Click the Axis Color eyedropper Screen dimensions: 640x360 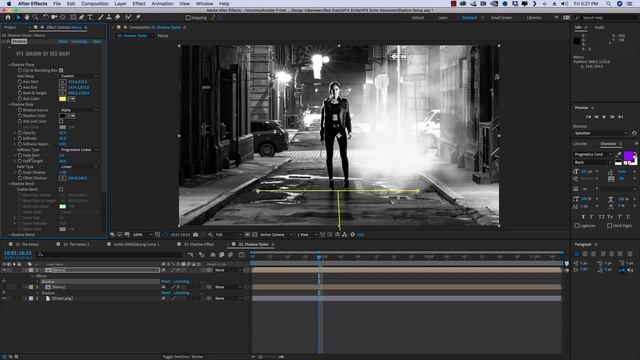71,99
